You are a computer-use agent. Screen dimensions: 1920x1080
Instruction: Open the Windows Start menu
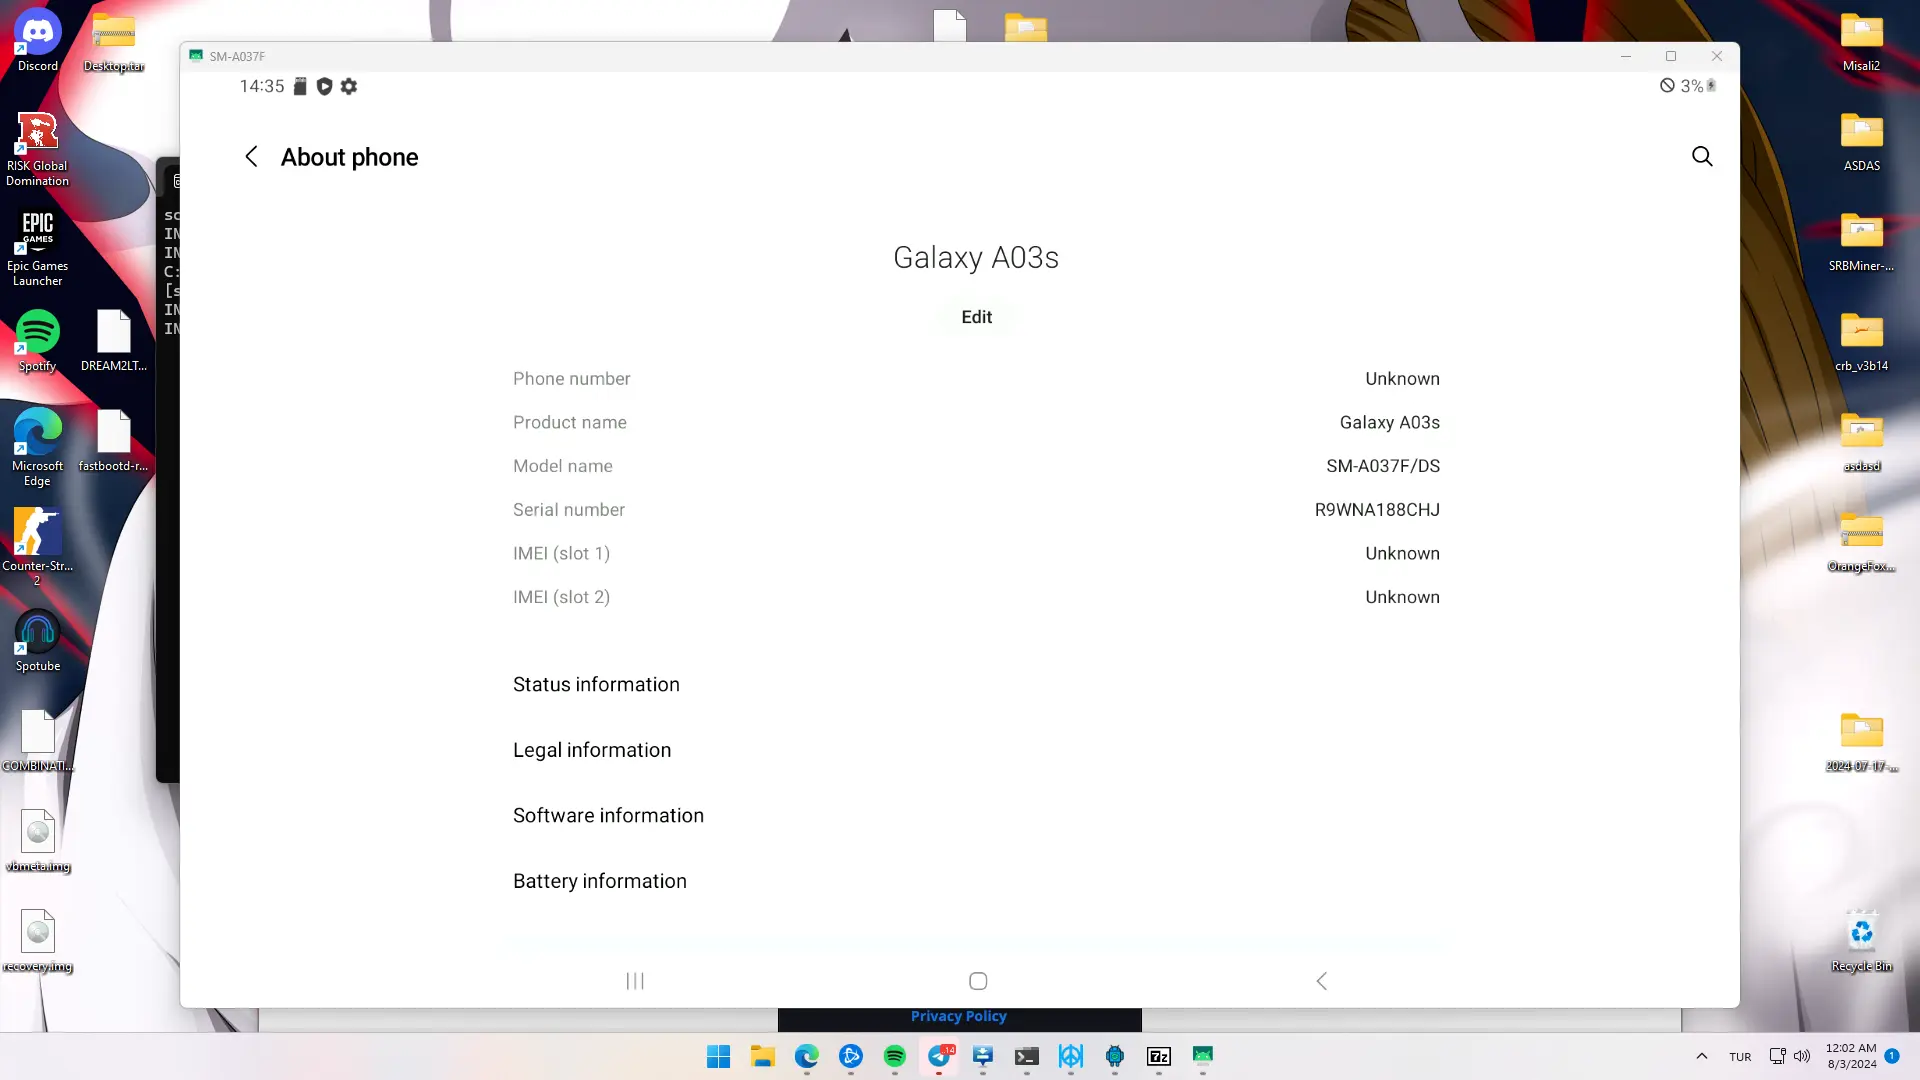pyautogui.click(x=718, y=1056)
